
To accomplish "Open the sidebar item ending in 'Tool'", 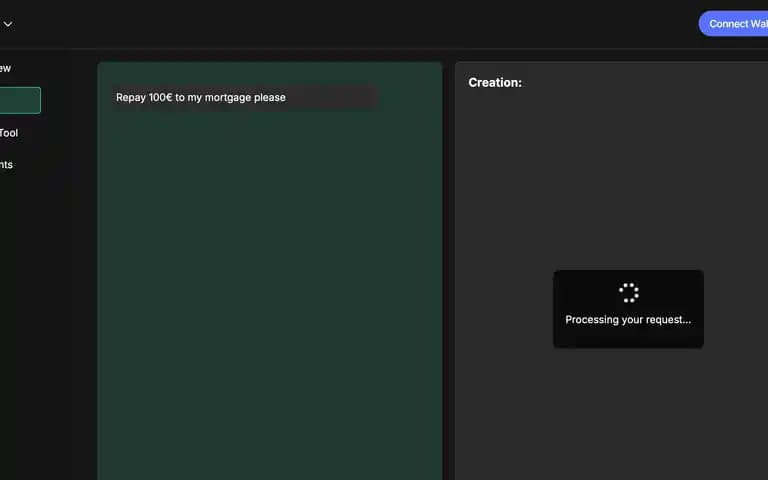I will point(9,133).
